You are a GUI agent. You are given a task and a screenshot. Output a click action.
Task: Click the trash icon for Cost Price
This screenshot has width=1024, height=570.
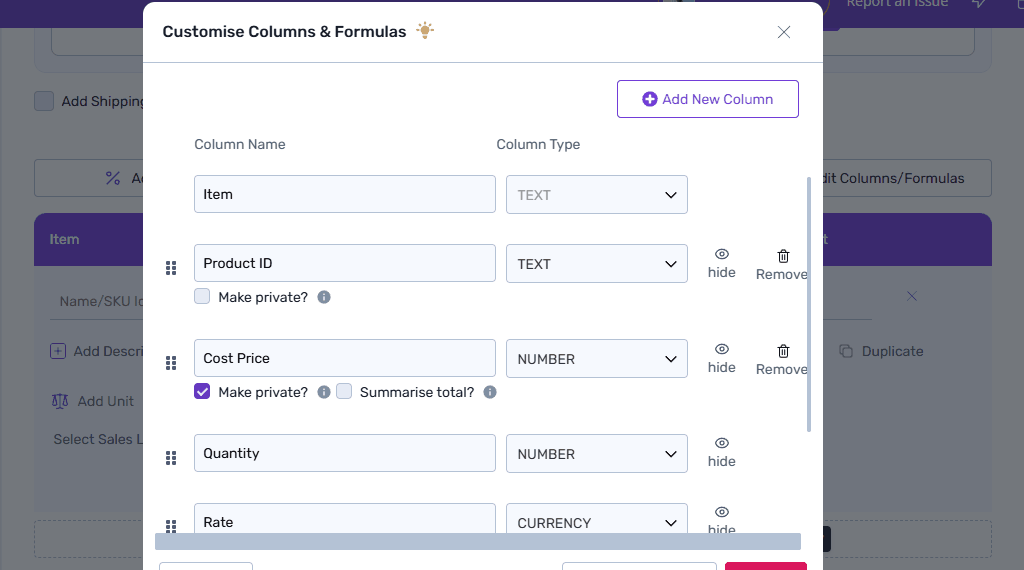(x=783, y=351)
